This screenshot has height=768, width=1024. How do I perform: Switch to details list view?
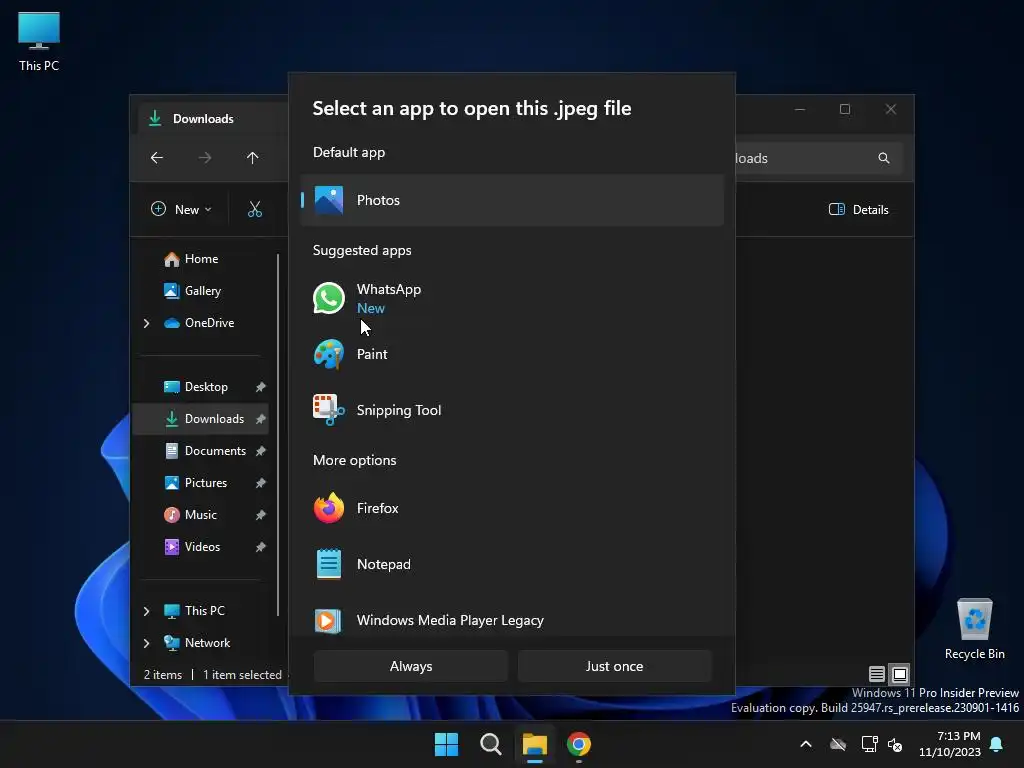click(x=877, y=674)
